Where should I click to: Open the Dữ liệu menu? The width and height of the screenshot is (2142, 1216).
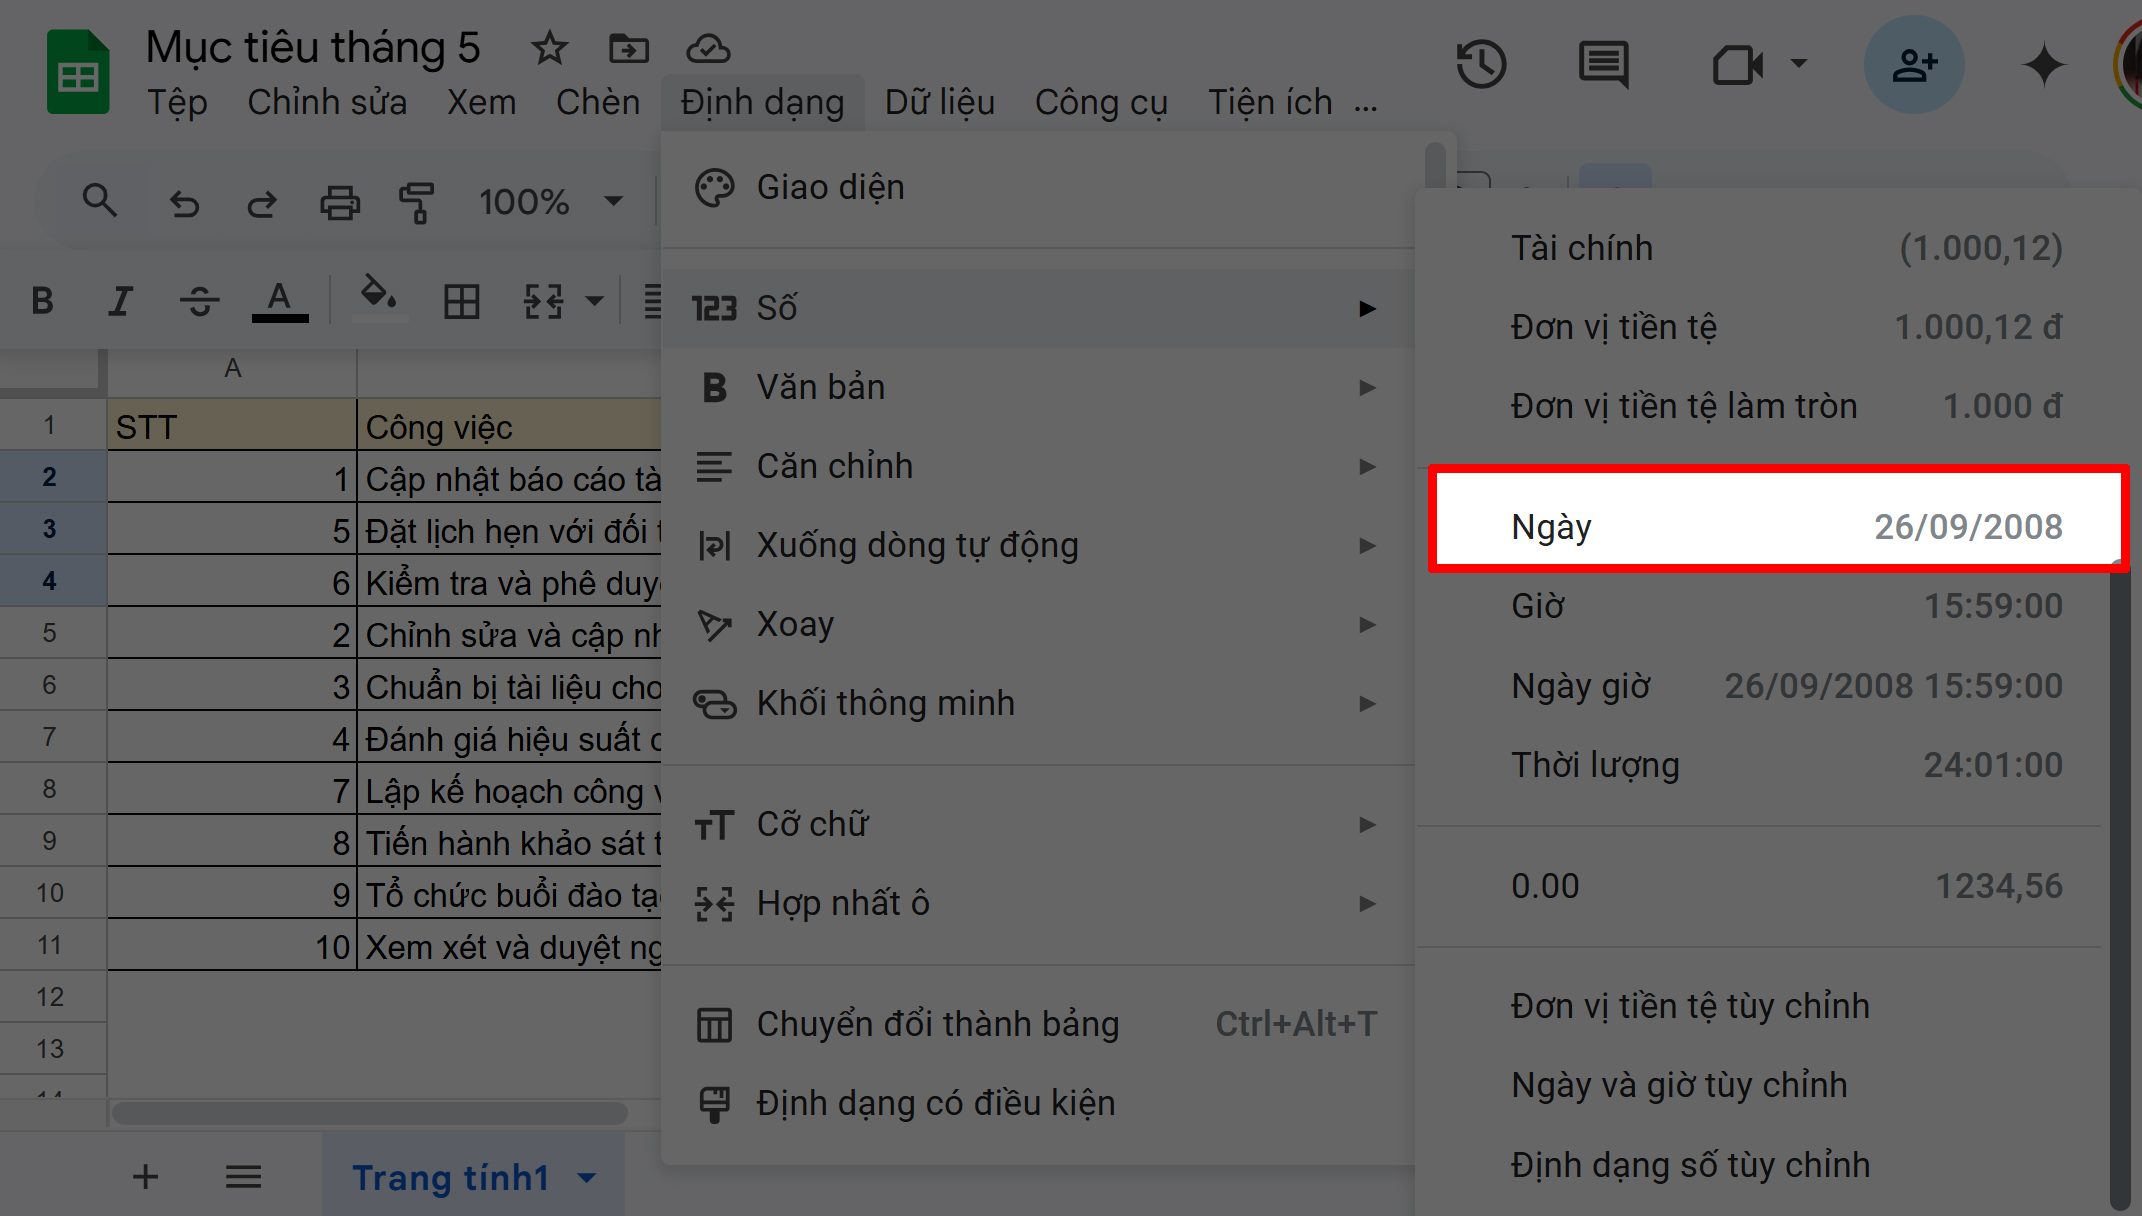pyautogui.click(x=939, y=101)
